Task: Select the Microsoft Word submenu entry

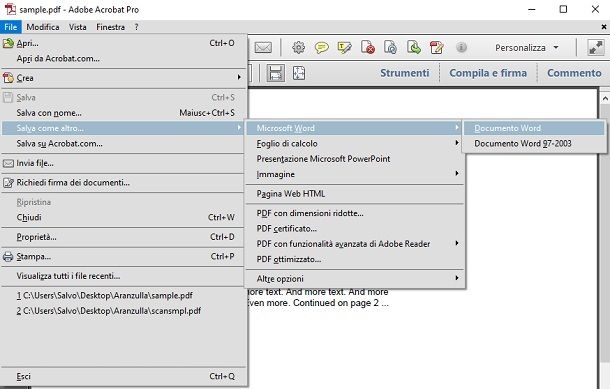Action: click(x=355, y=128)
